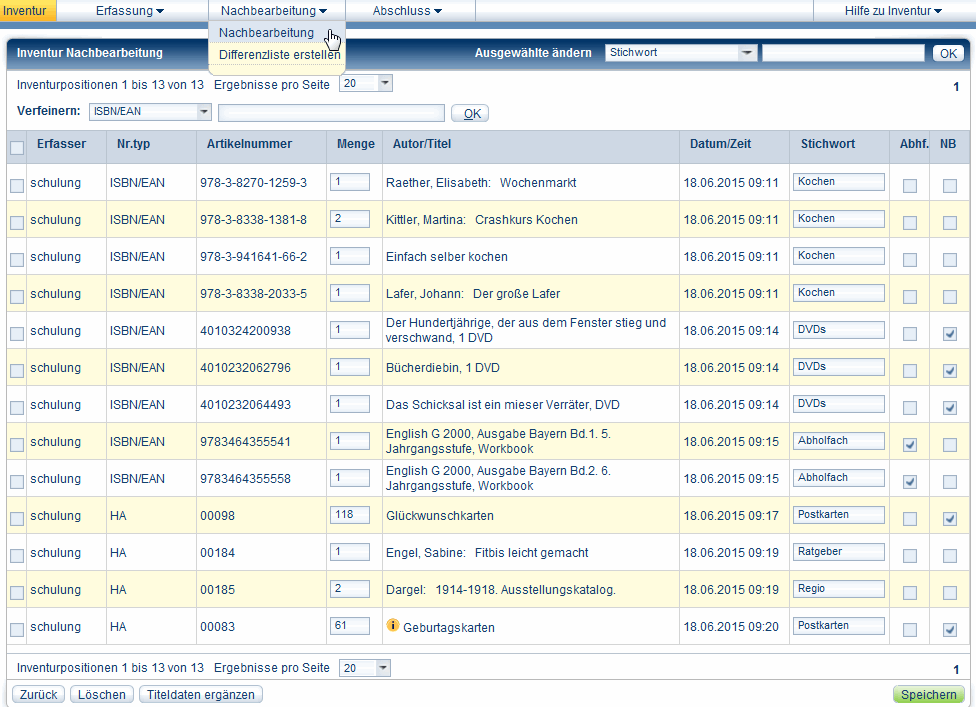Open bottom Ergebnisse pro Seite dropdown

pos(384,668)
